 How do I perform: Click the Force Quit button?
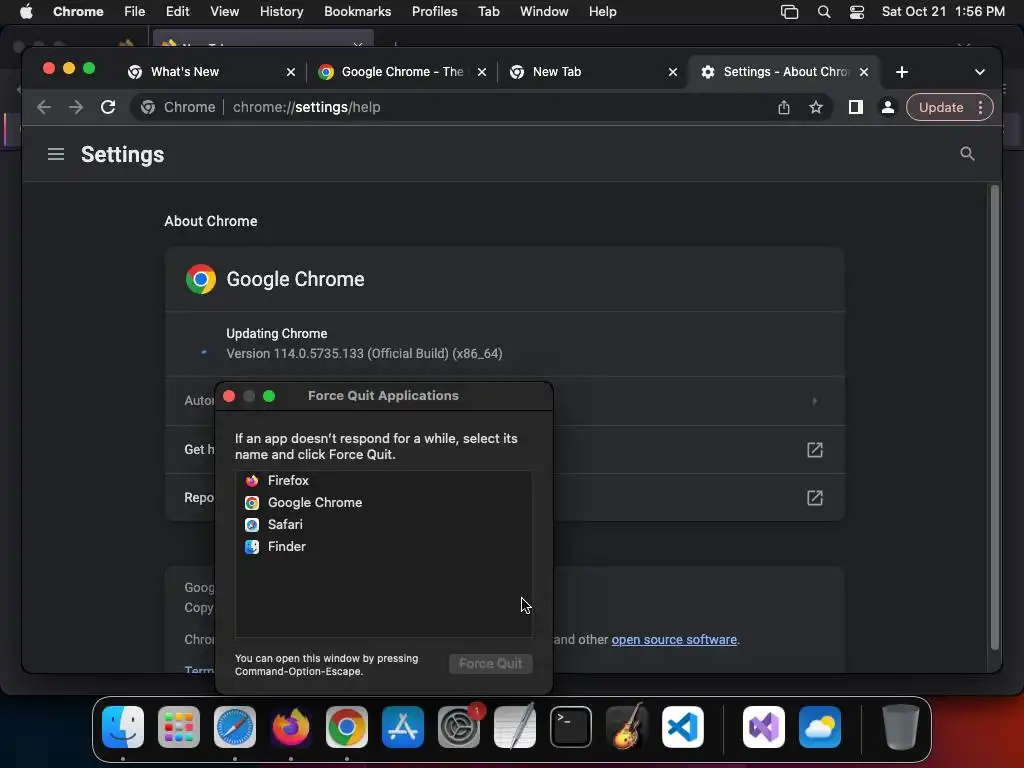pyautogui.click(x=490, y=664)
